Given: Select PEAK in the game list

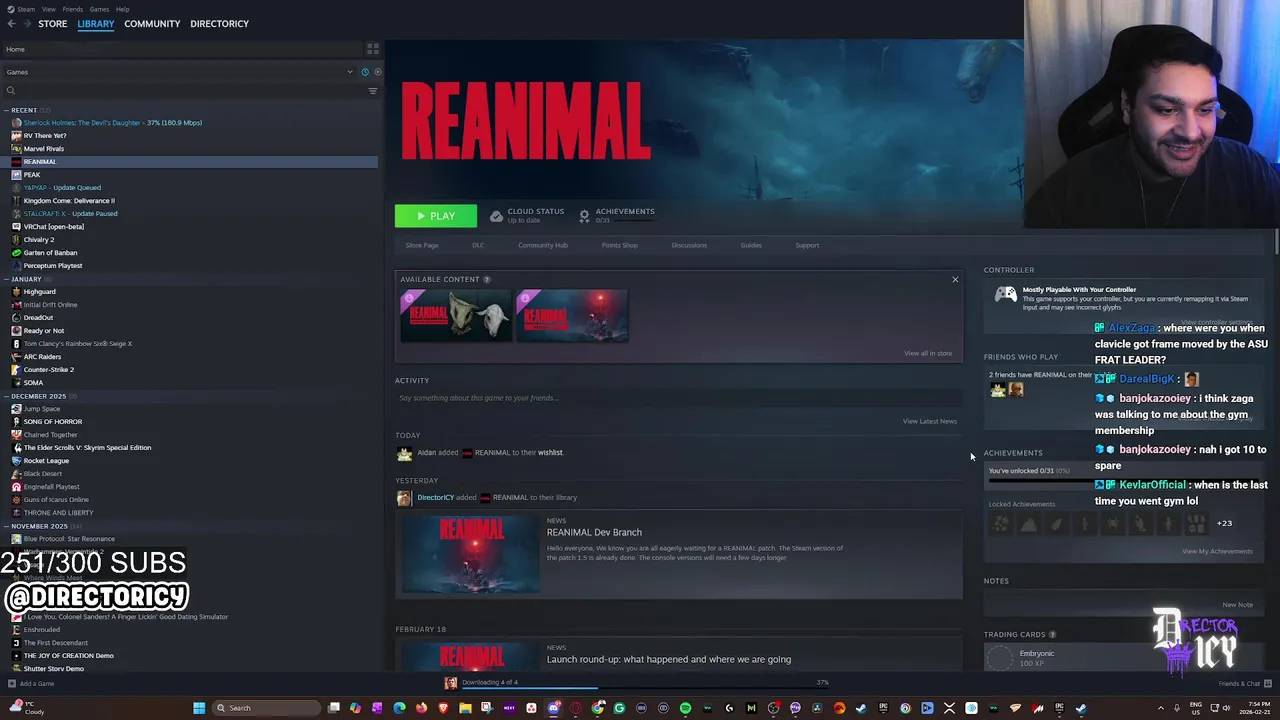Looking at the screenshot, I should [x=32, y=175].
